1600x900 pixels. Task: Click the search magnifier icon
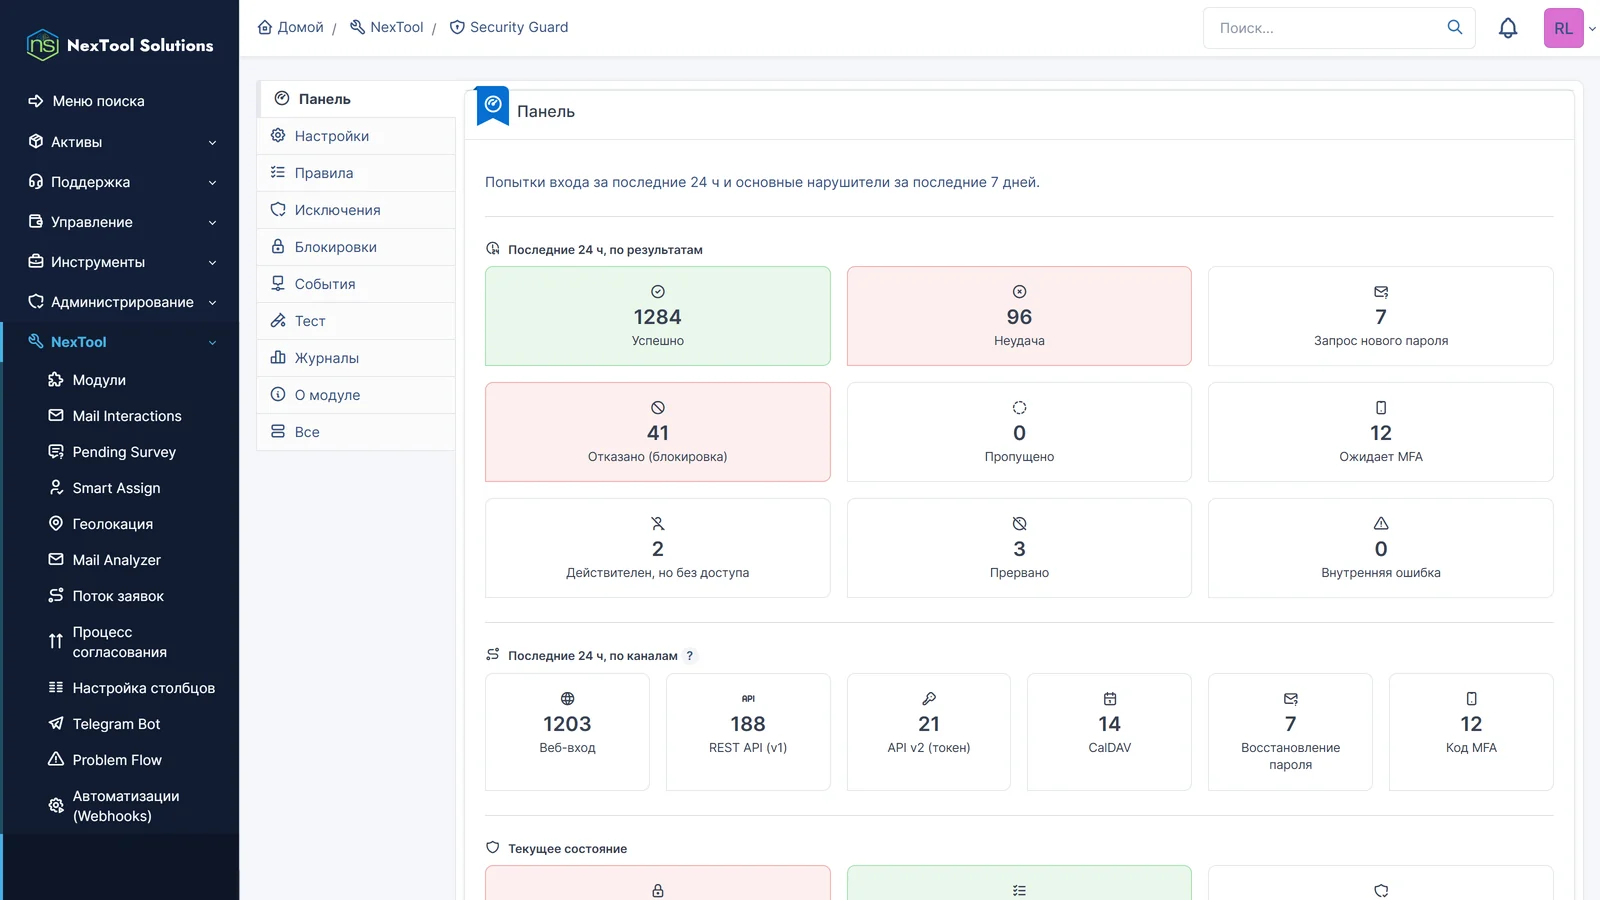pyautogui.click(x=1455, y=27)
